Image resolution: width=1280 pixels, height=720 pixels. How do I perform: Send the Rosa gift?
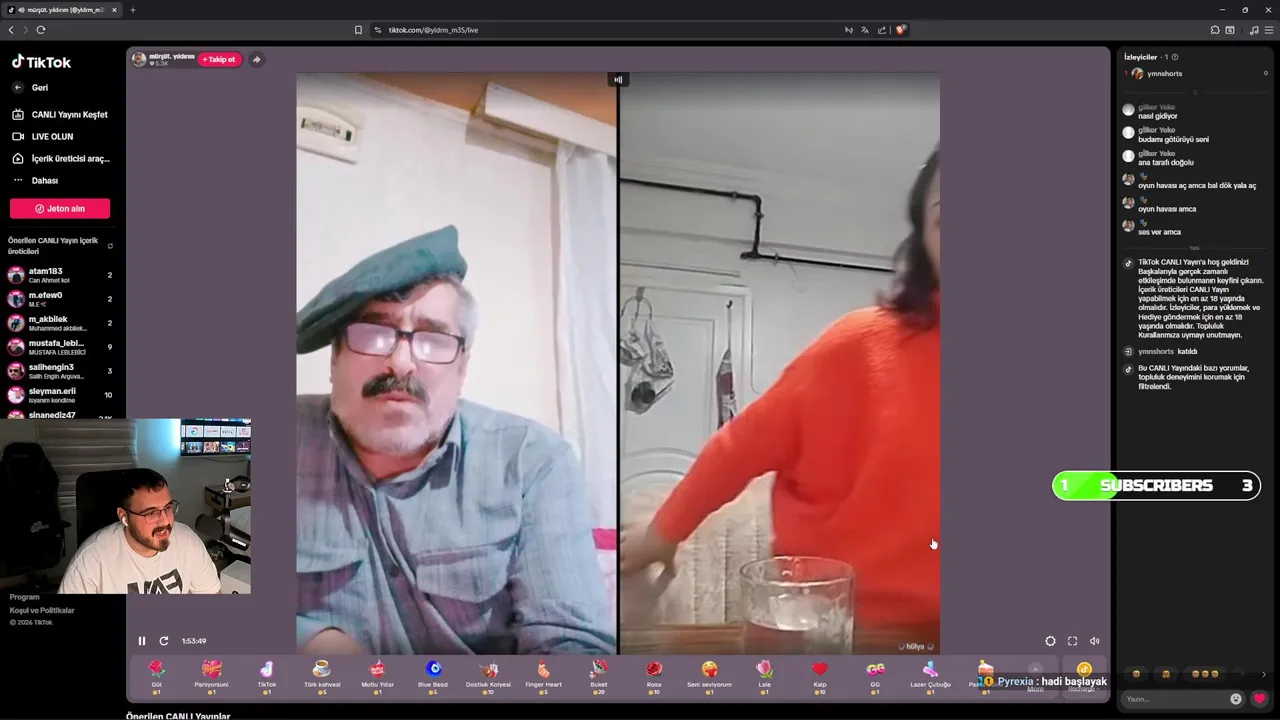tap(654, 676)
